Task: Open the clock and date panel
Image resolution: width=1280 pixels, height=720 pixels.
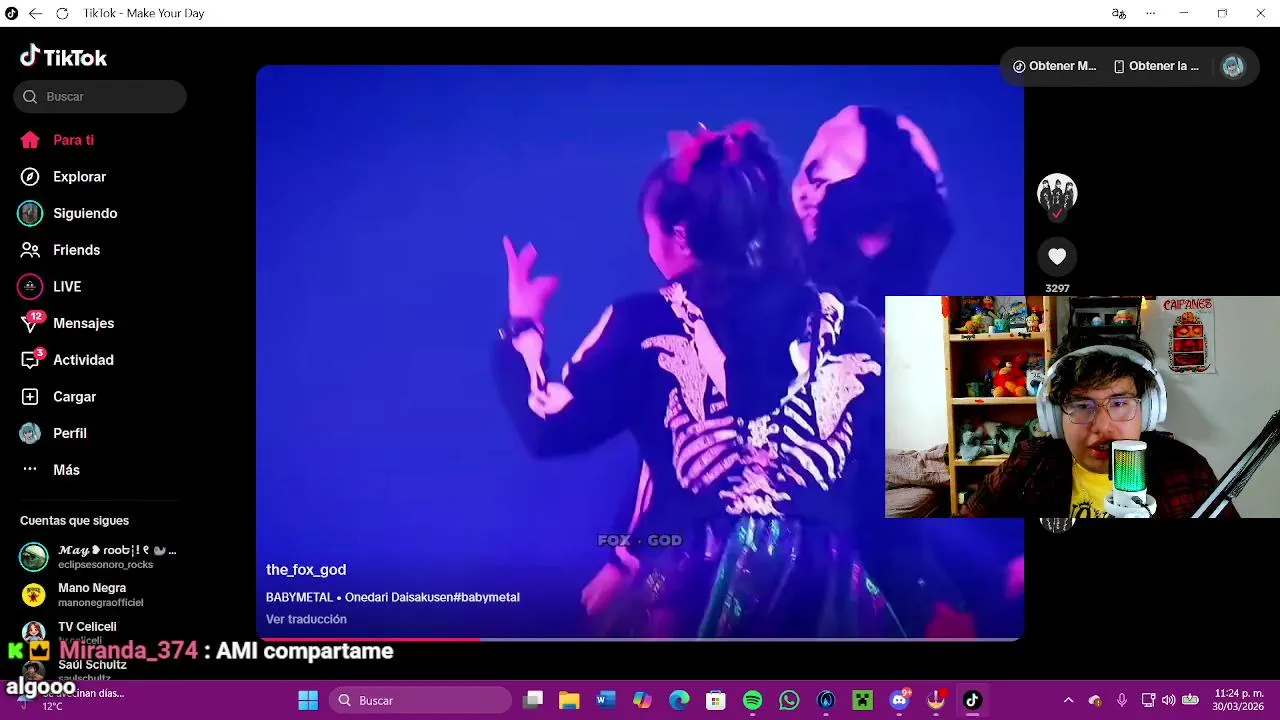Action: click(1238, 700)
